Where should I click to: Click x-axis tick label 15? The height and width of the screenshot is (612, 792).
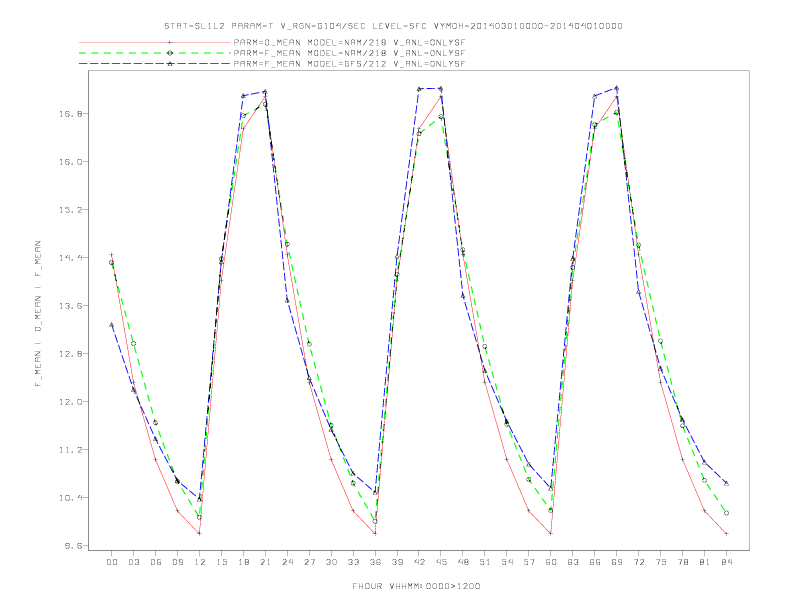[x=221, y=562]
